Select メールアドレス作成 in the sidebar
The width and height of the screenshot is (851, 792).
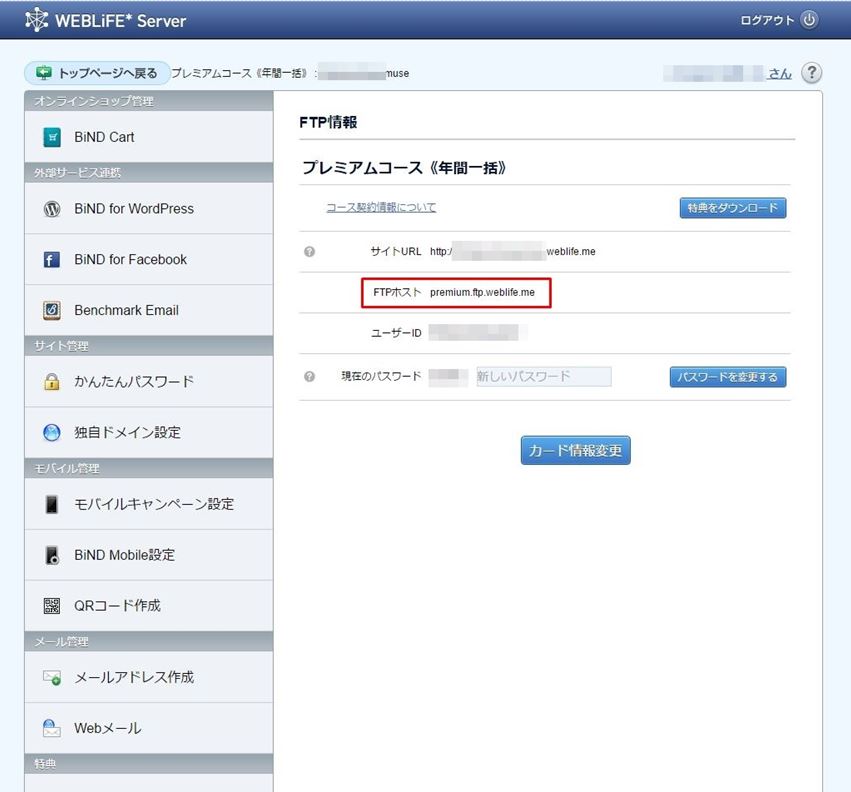pyautogui.click(x=149, y=677)
